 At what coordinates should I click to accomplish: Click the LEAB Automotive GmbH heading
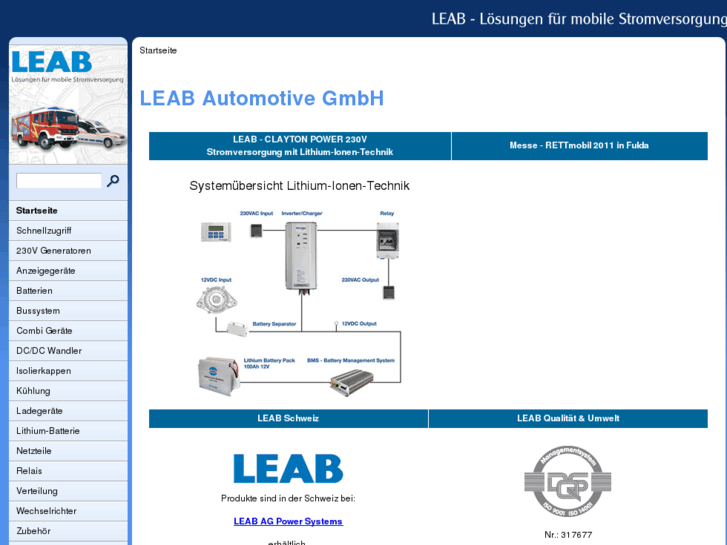coord(261,98)
